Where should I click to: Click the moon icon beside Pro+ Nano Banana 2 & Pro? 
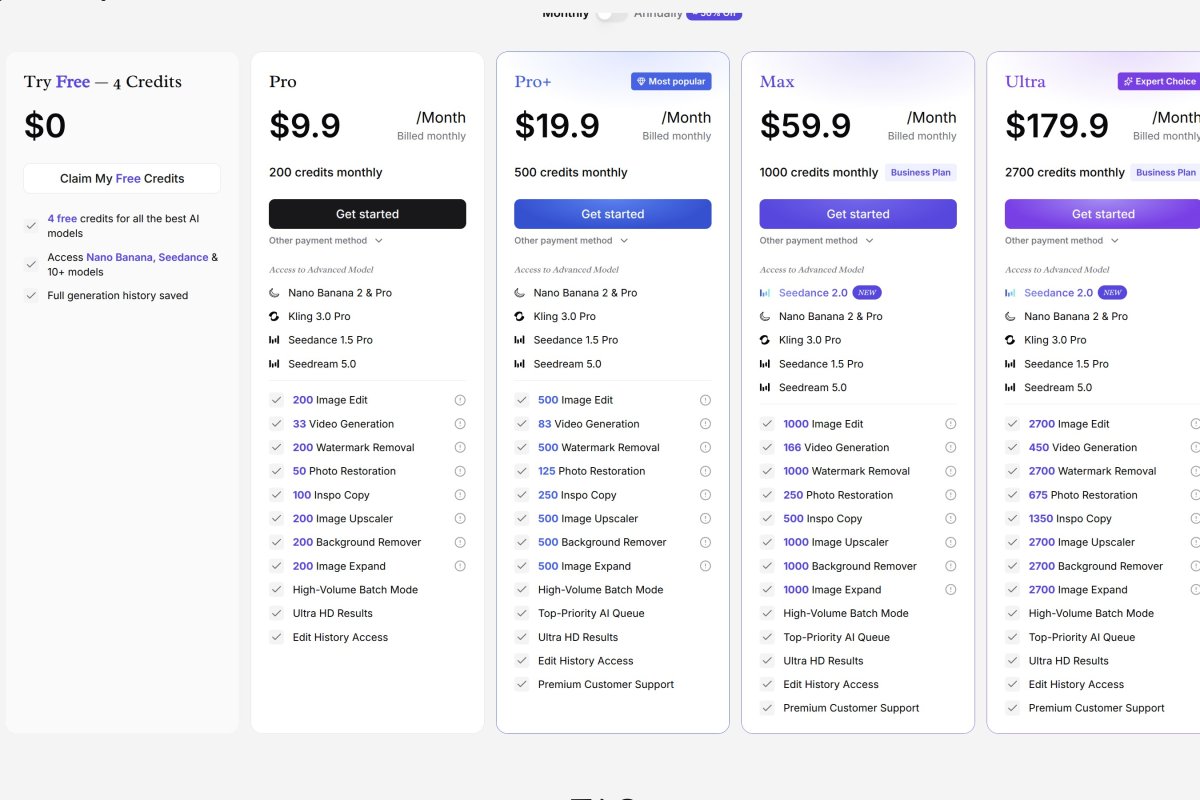(x=520, y=293)
